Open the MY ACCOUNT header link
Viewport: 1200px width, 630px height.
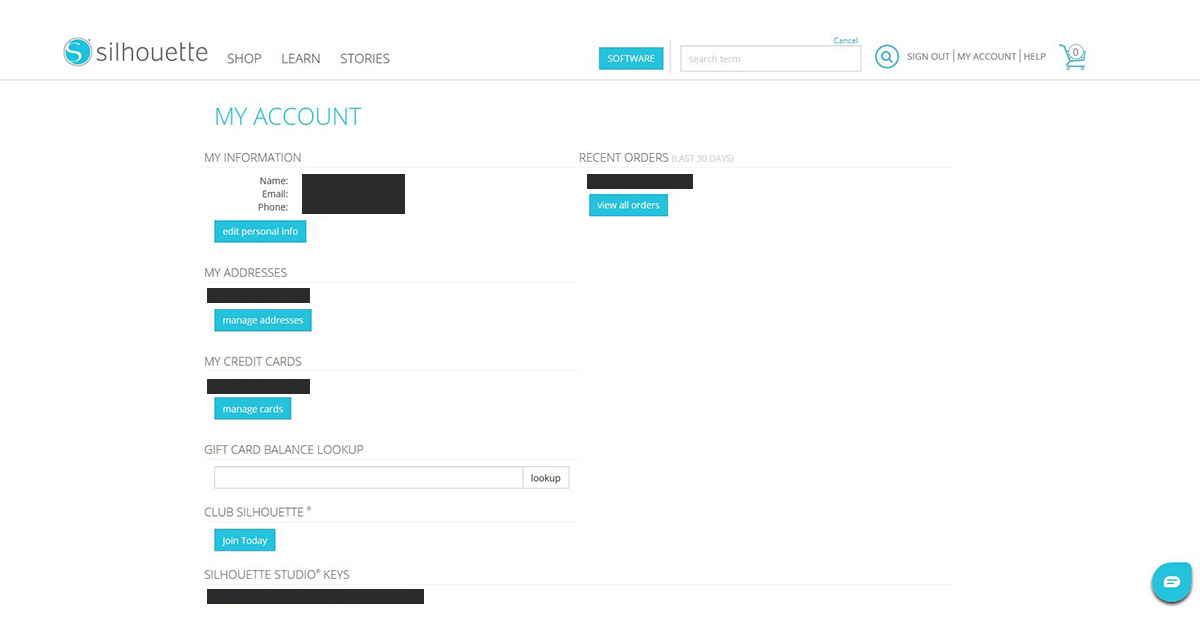pos(986,57)
